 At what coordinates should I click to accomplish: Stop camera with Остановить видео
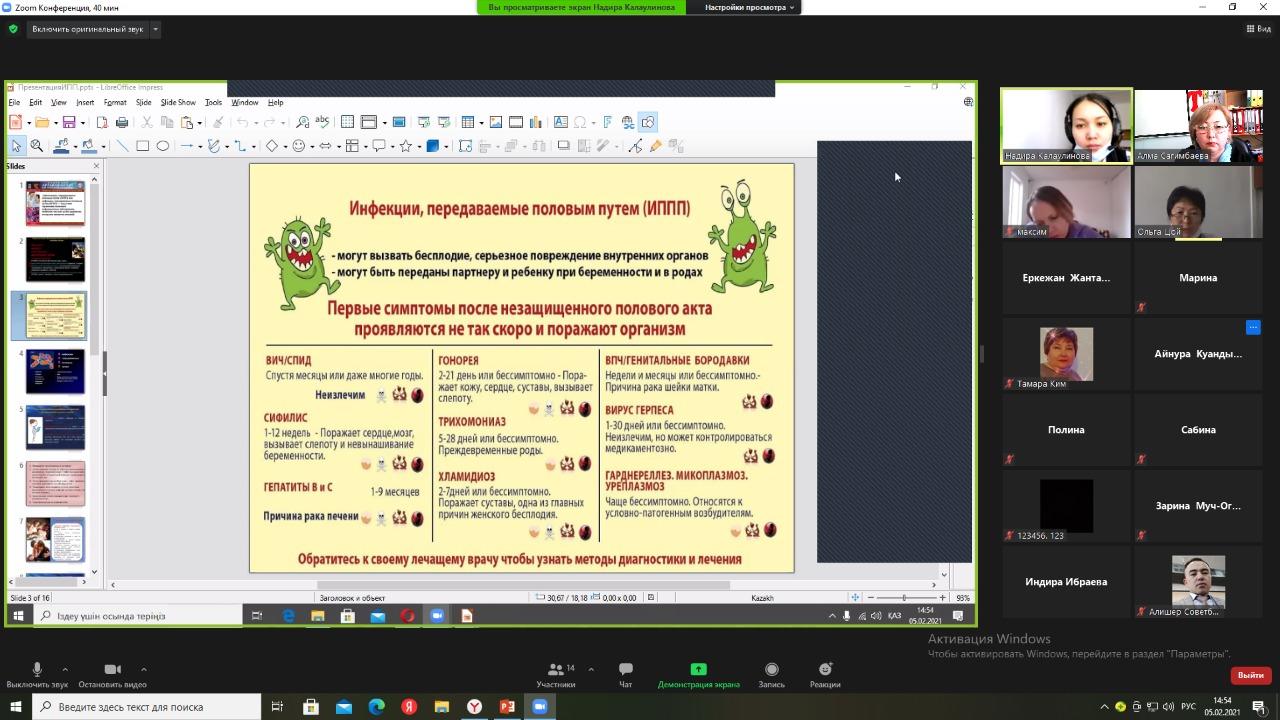(112, 675)
